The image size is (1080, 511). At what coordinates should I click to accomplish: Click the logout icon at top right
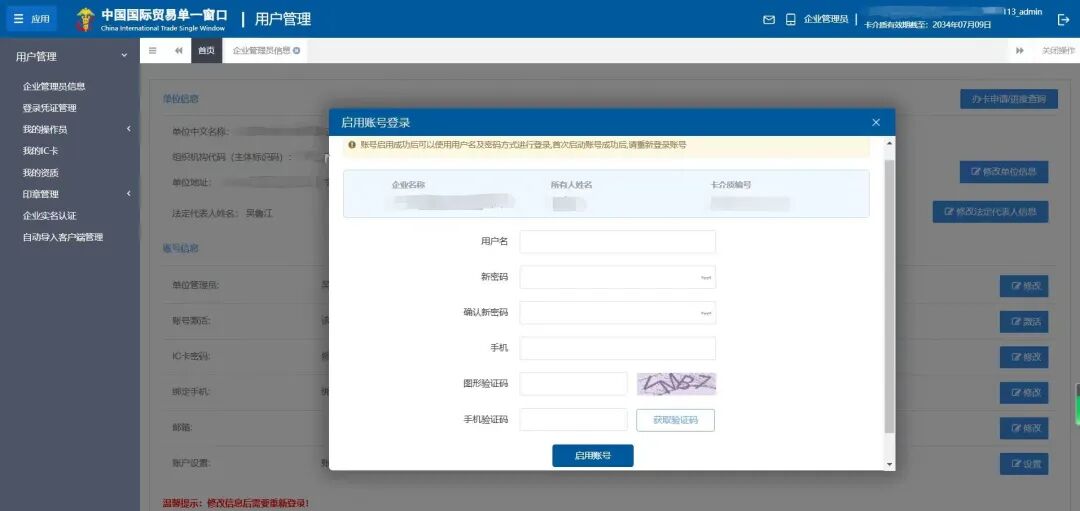(x=1063, y=19)
